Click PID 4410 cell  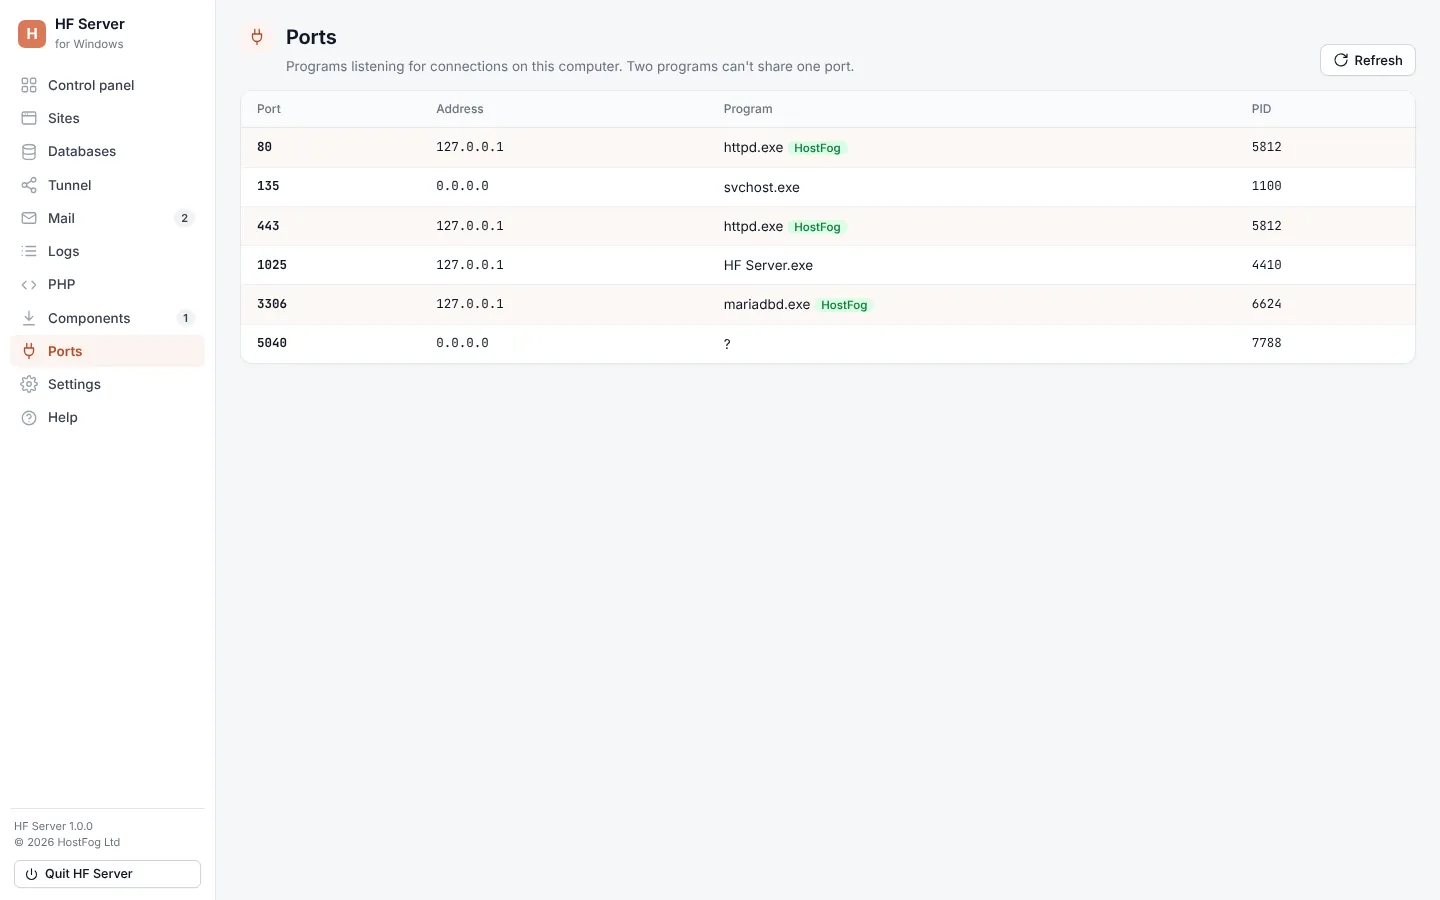(x=1267, y=265)
